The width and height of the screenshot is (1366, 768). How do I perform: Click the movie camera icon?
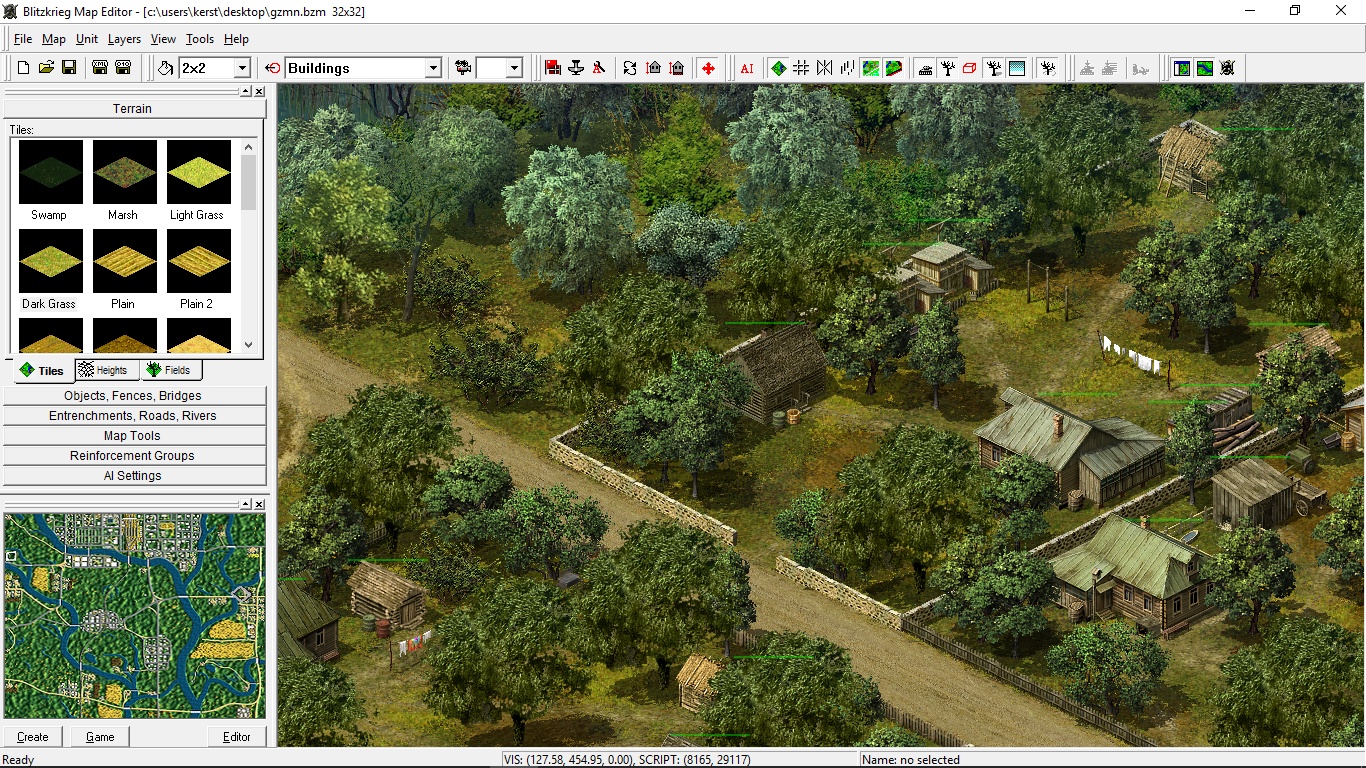tap(463, 68)
